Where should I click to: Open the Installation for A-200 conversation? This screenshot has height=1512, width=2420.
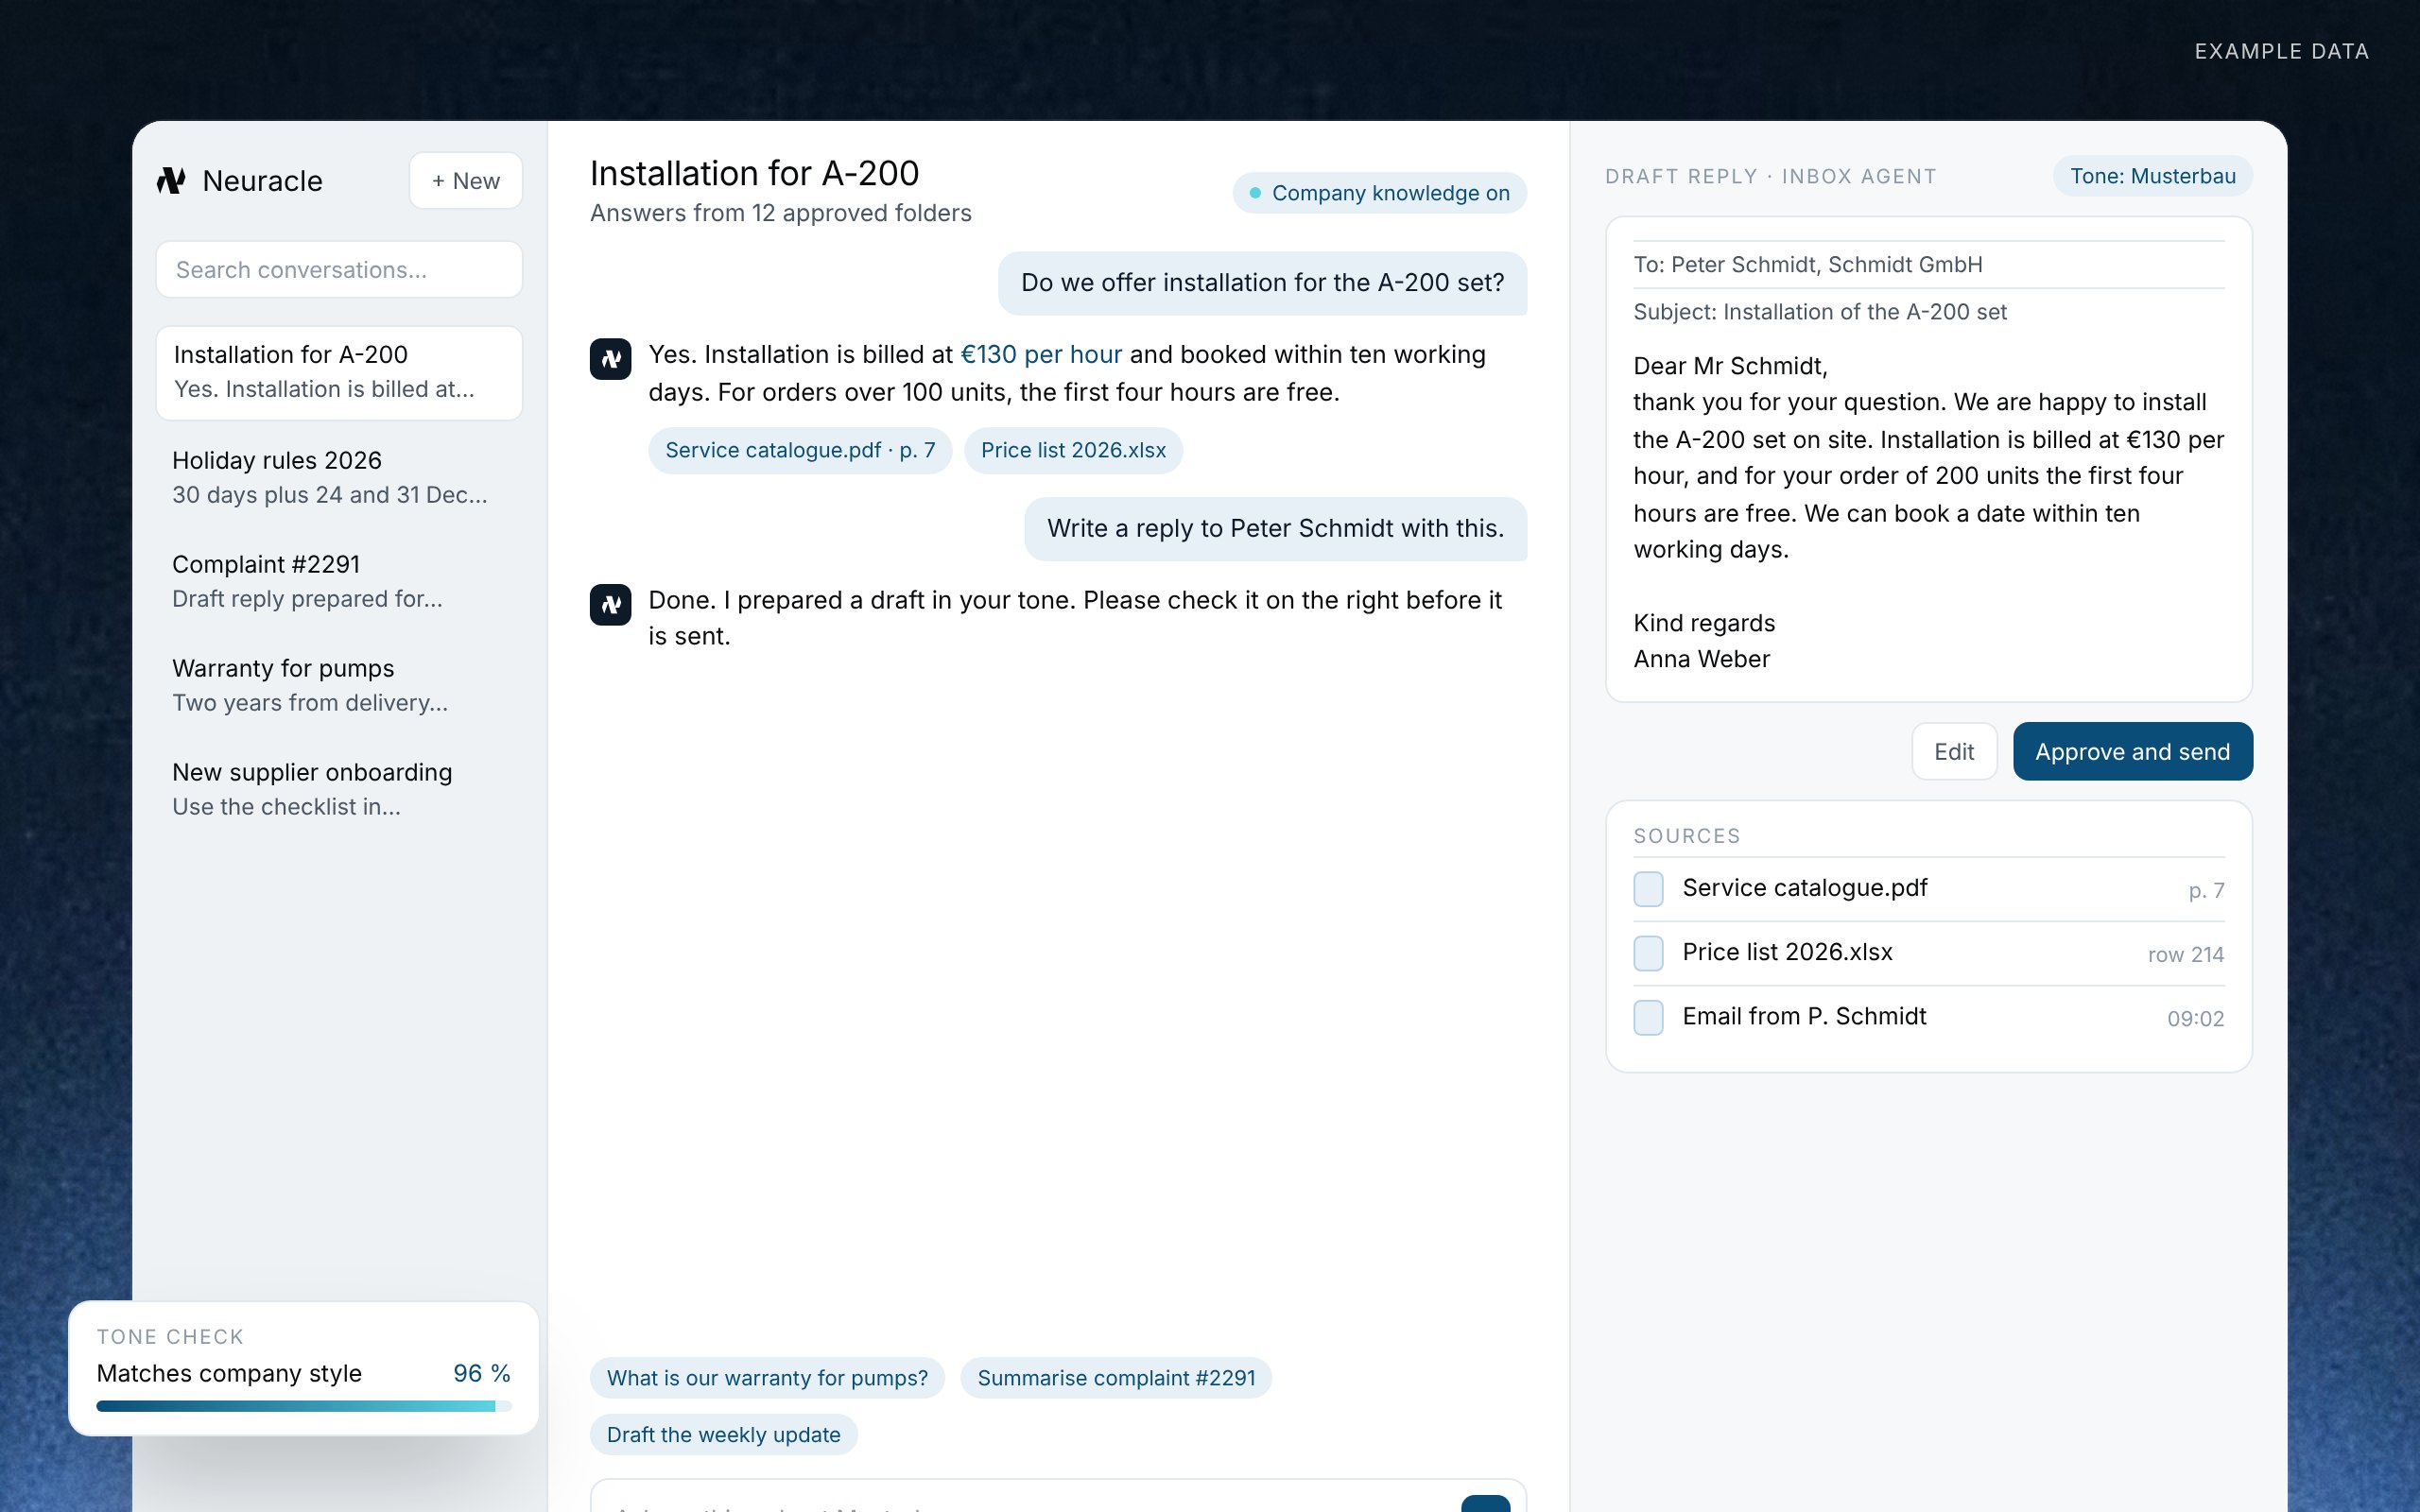[339, 373]
